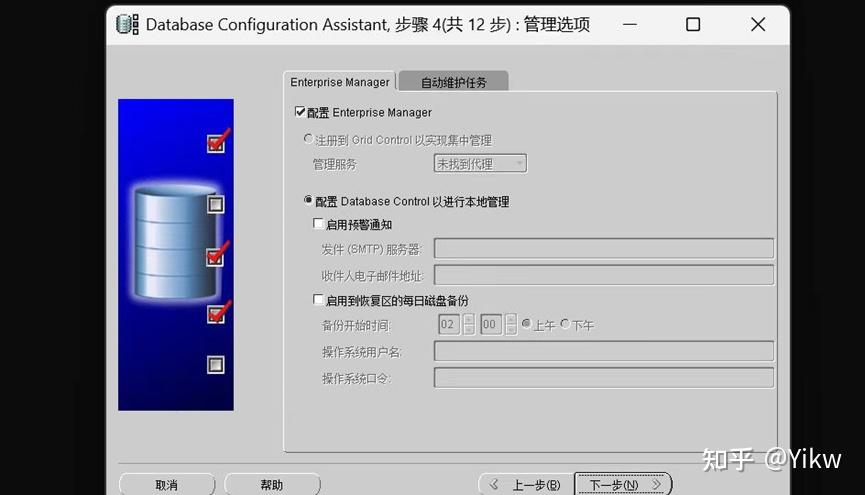
Task: Select 注册到 Grid Control 以实现集中管理 radio button
Action: coord(308,139)
